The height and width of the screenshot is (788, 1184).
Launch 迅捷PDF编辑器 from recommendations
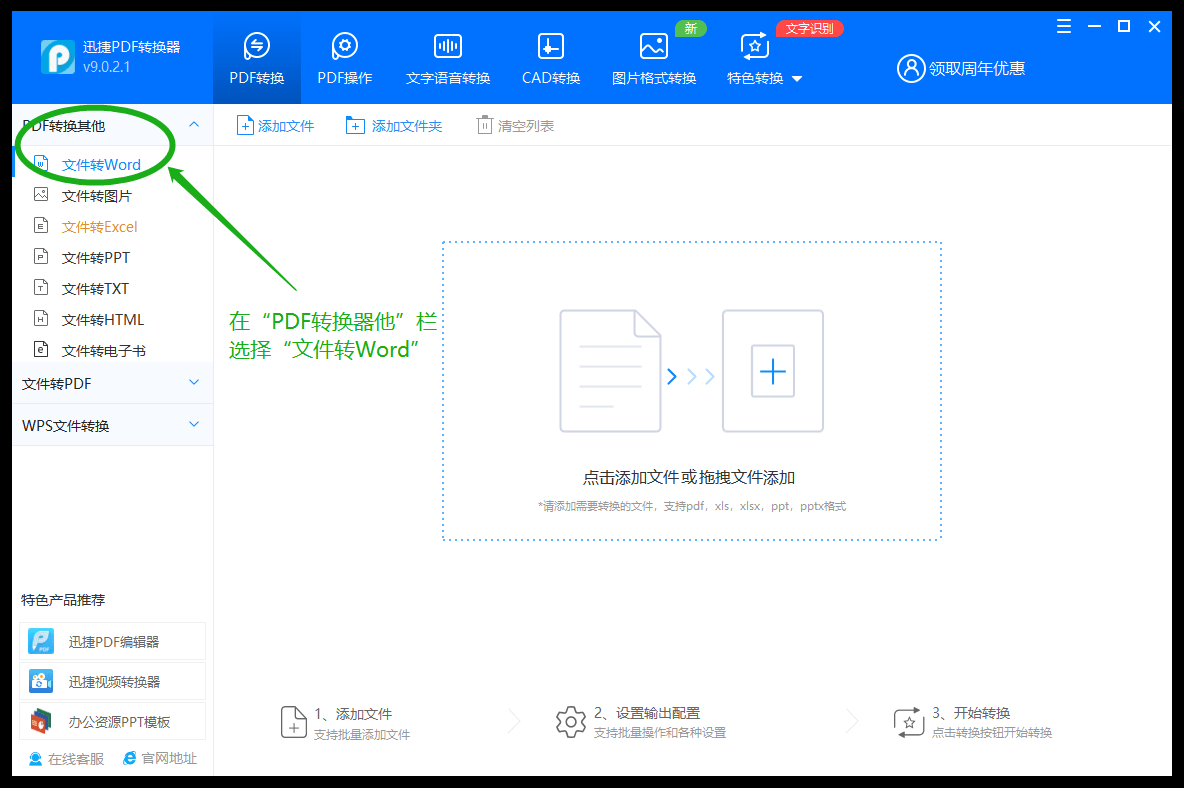[x=112, y=640]
